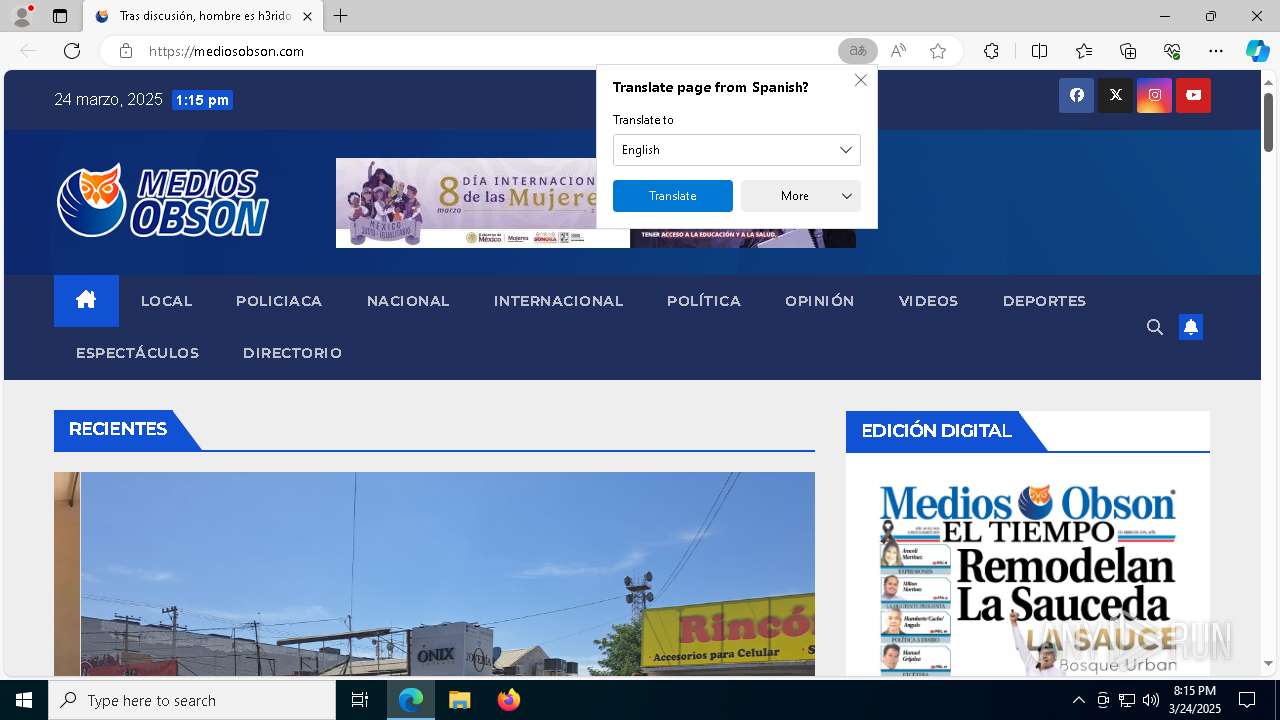Open the DEPORTES menu item
The height and width of the screenshot is (720, 1280).
click(1044, 301)
